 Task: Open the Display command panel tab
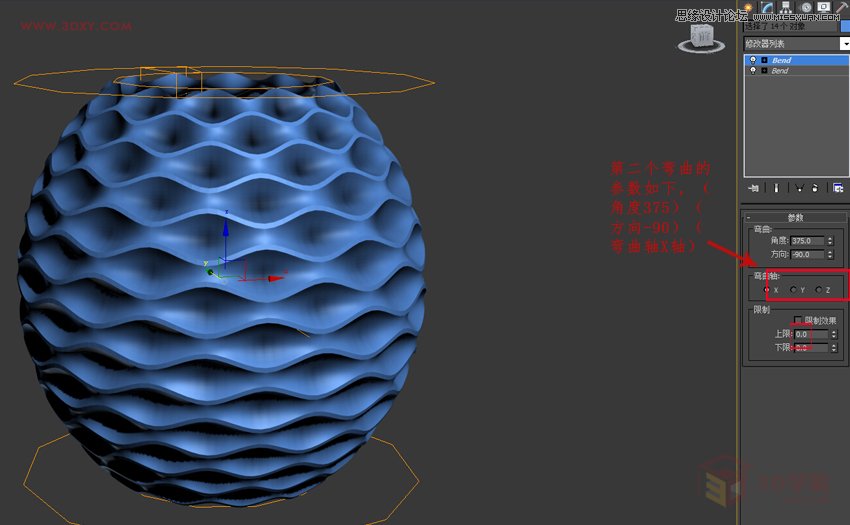click(824, 7)
